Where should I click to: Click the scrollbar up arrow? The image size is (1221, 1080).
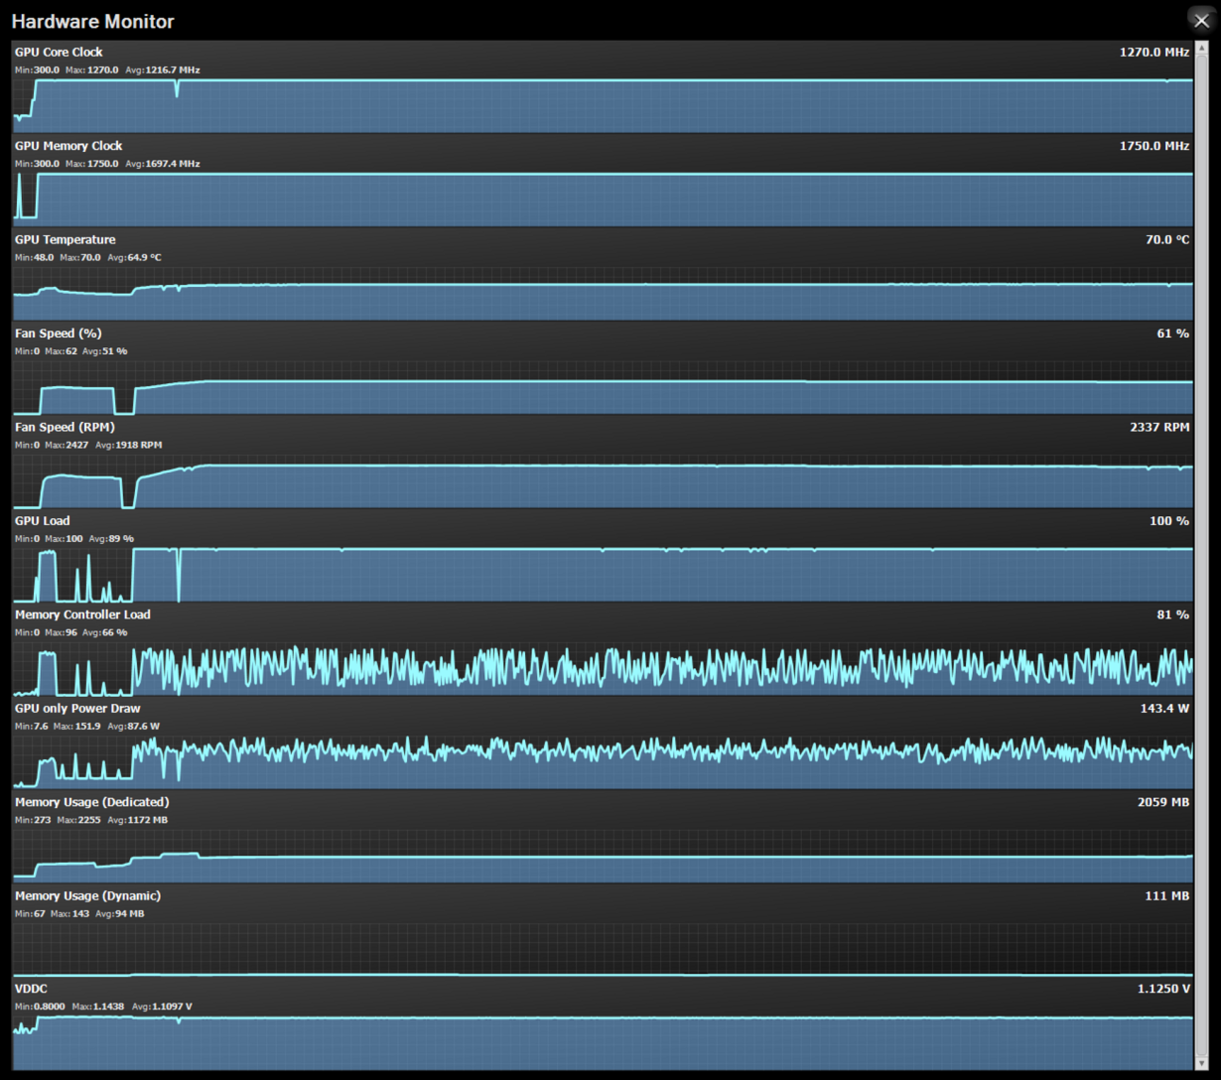coord(1201,47)
